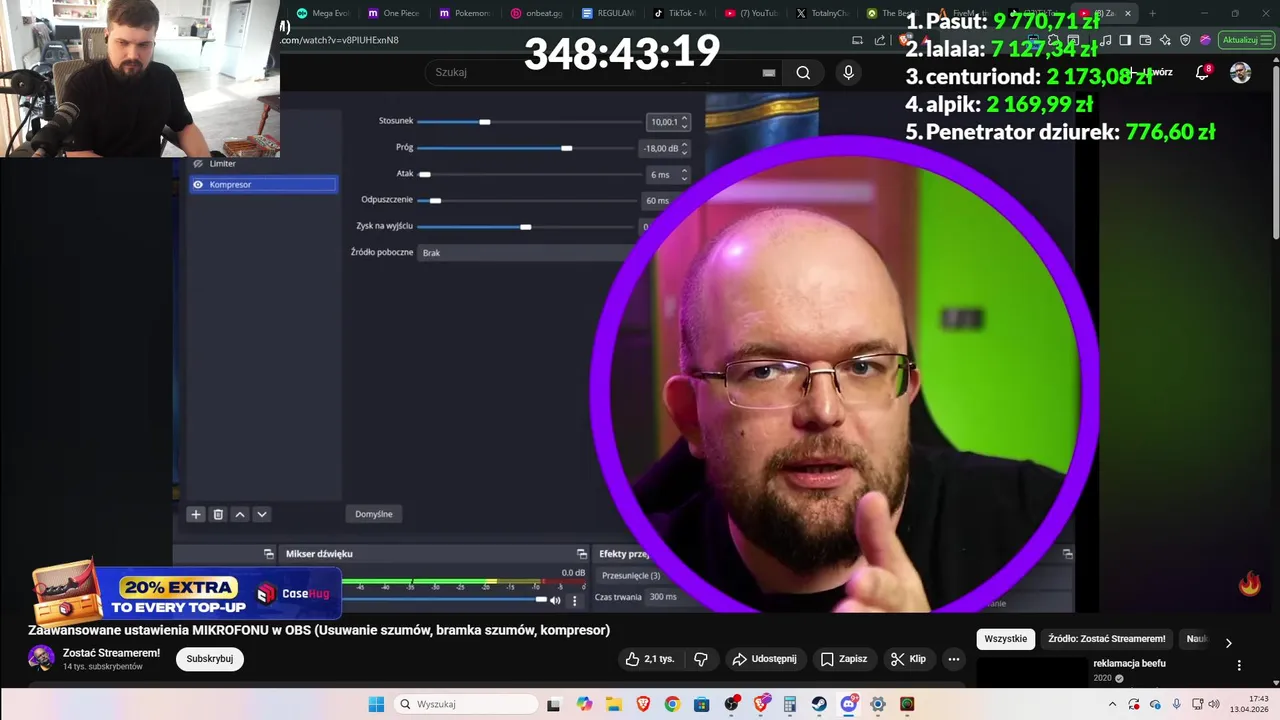The height and width of the screenshot is (720, 1280).
Task: Click the Odpuszczenie release slider
Action: tap(527, 200)
